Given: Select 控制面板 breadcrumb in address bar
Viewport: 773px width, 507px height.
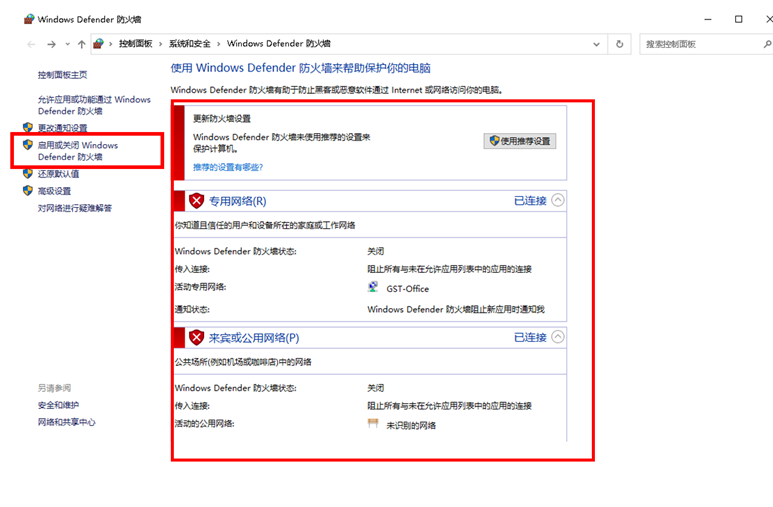Looking at the screenshot, I should (x=136, y=44).
